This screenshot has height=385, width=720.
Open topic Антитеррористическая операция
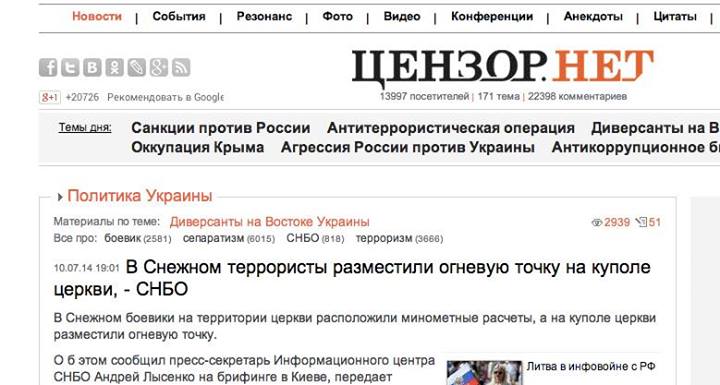(450, 128)
